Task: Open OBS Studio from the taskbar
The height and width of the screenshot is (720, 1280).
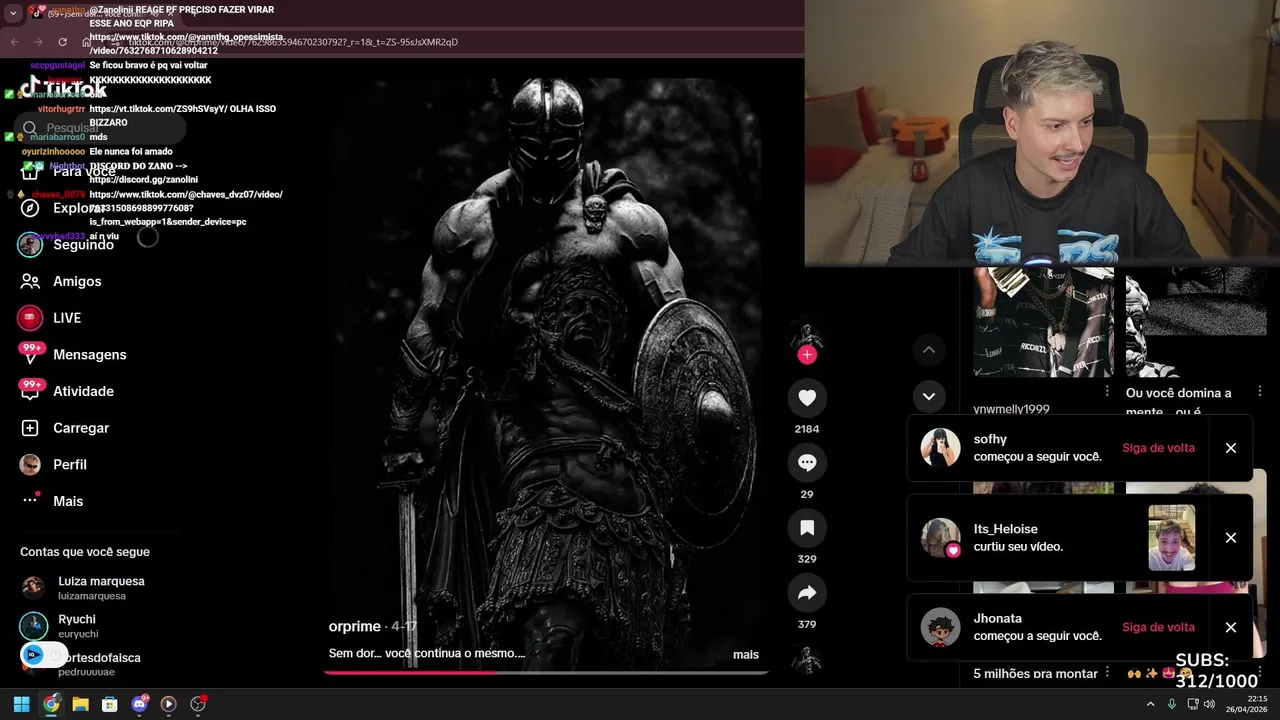Action: tap(198, 704)
